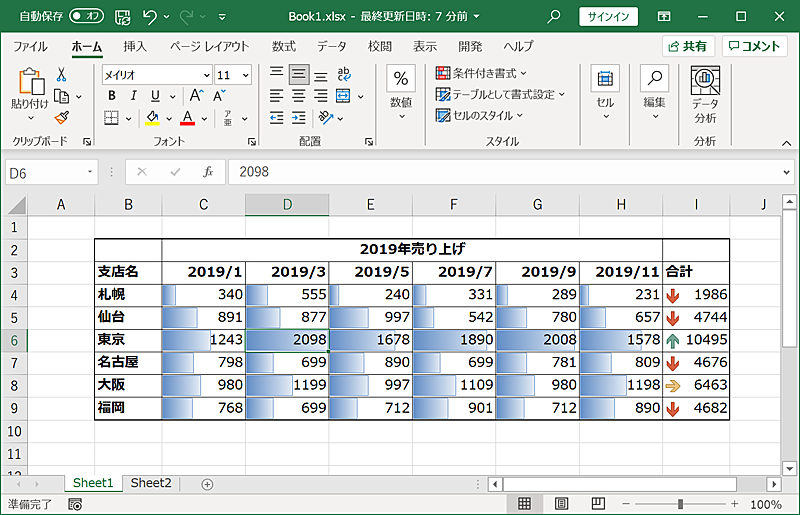The height and width of the screenshot is (515, 800).
Task: Cut selection with scissors icon
Action: point(61,75)
